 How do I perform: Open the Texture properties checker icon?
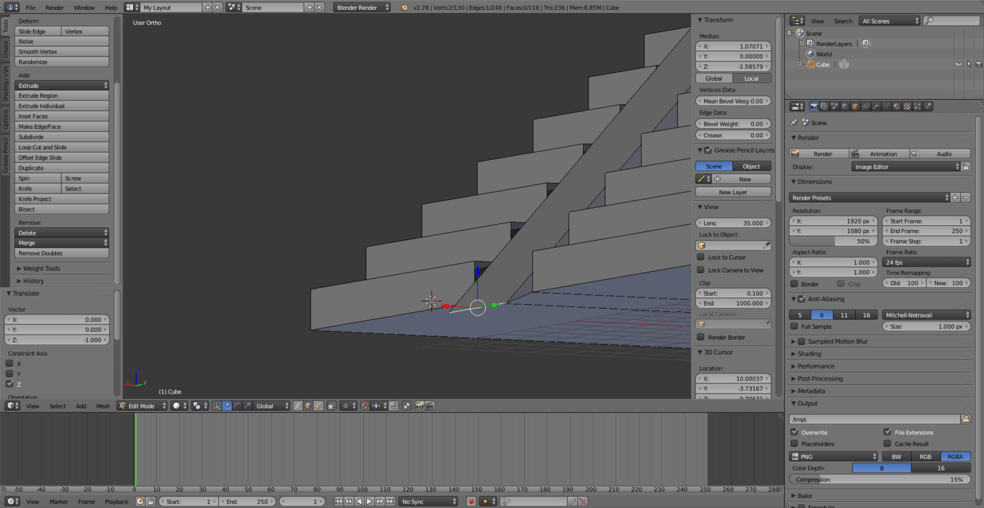[x=907, y=107]
